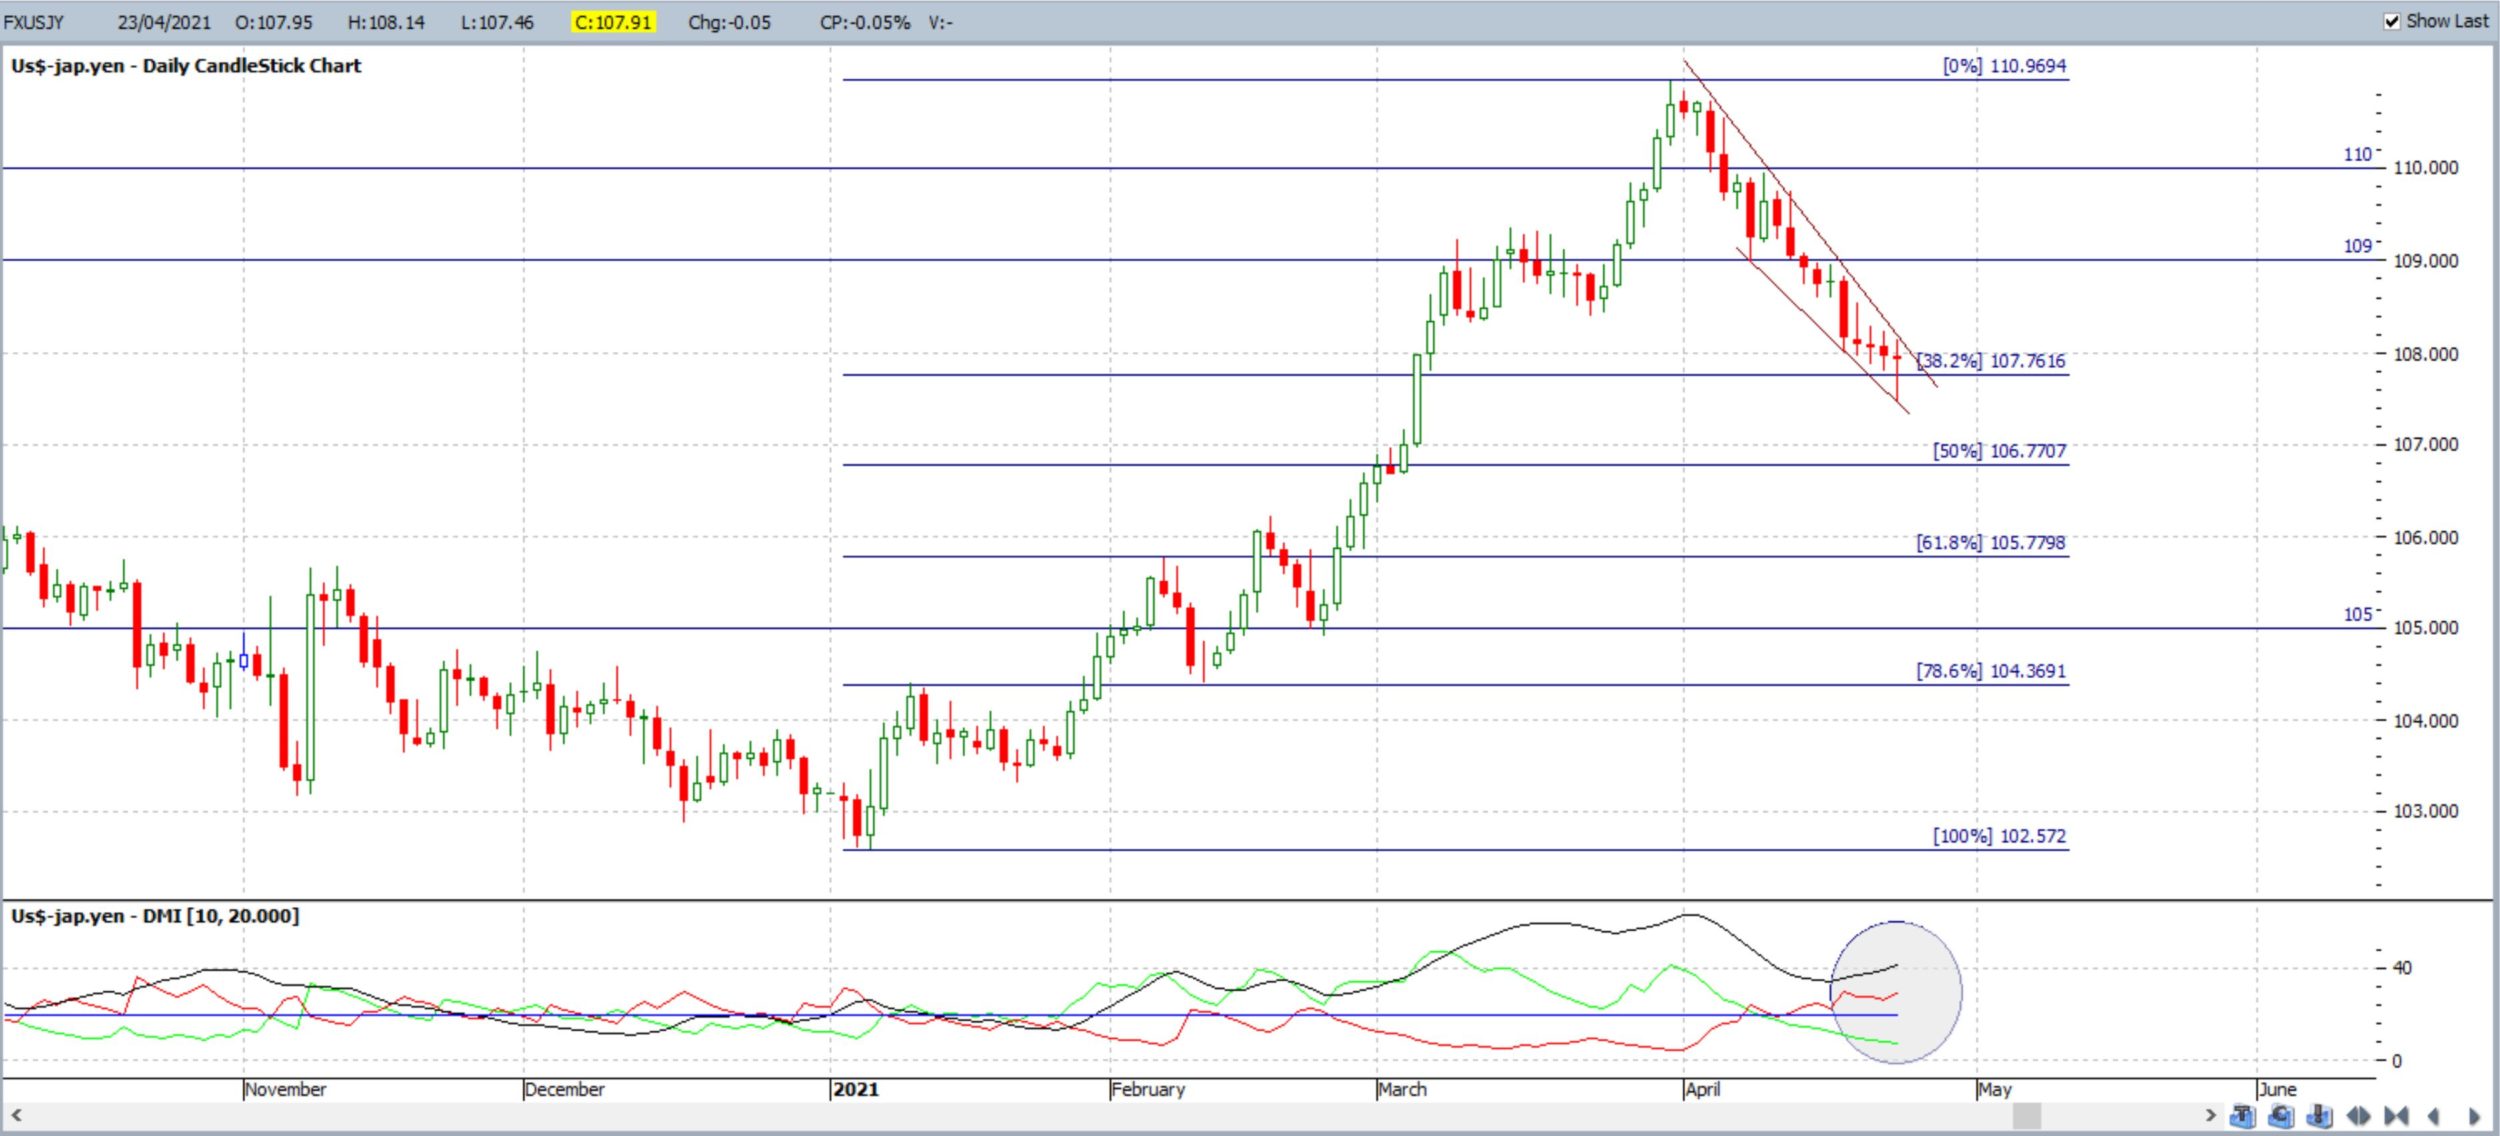Click the shift chart left triangle icon

point(2434,1116)
